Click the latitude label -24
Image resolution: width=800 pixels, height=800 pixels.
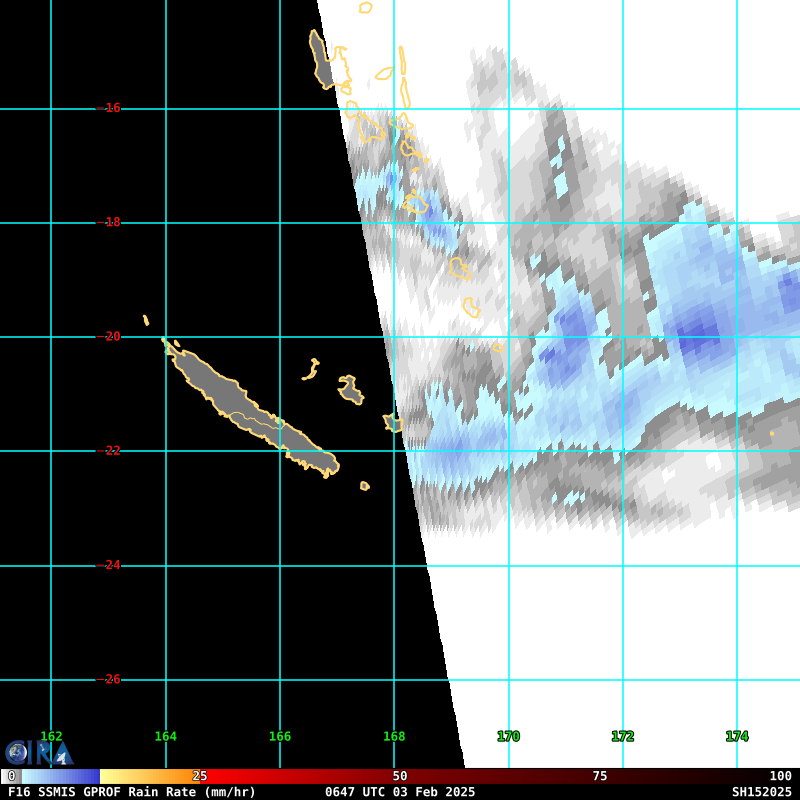[109, 565]
